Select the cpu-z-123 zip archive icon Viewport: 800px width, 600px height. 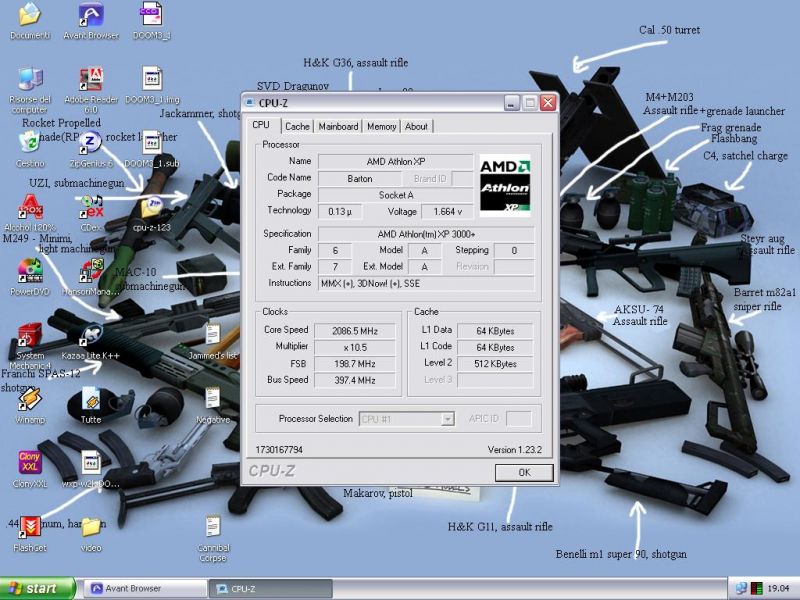coord(152,207)
